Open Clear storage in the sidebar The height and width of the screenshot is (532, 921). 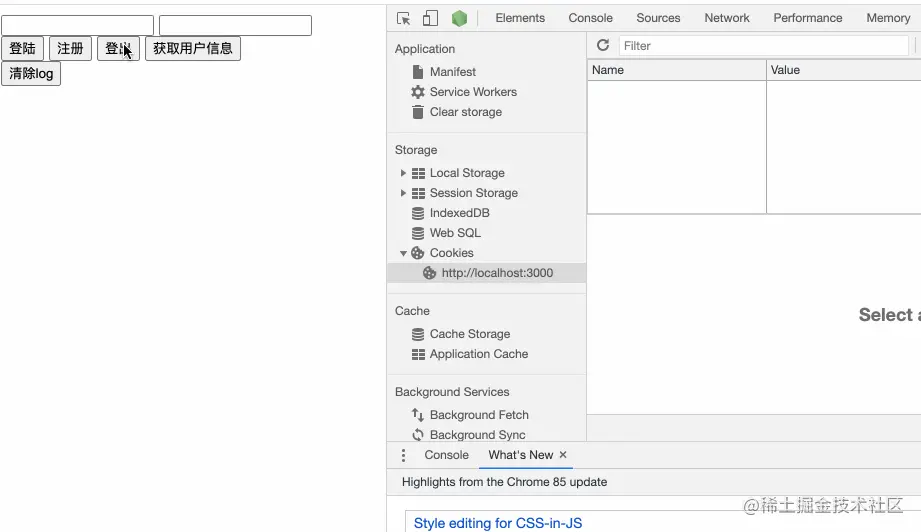[x=466, y=112]
